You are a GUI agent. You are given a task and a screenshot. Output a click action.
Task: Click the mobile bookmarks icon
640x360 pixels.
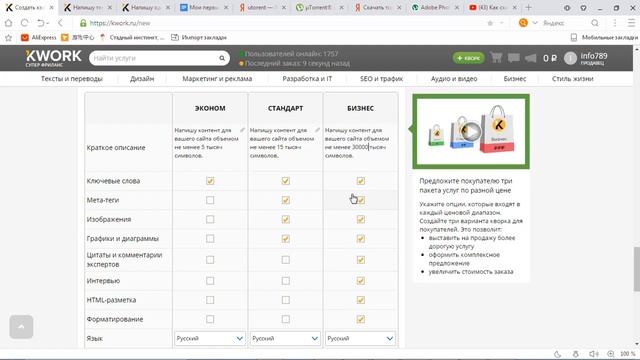point(573,38)
